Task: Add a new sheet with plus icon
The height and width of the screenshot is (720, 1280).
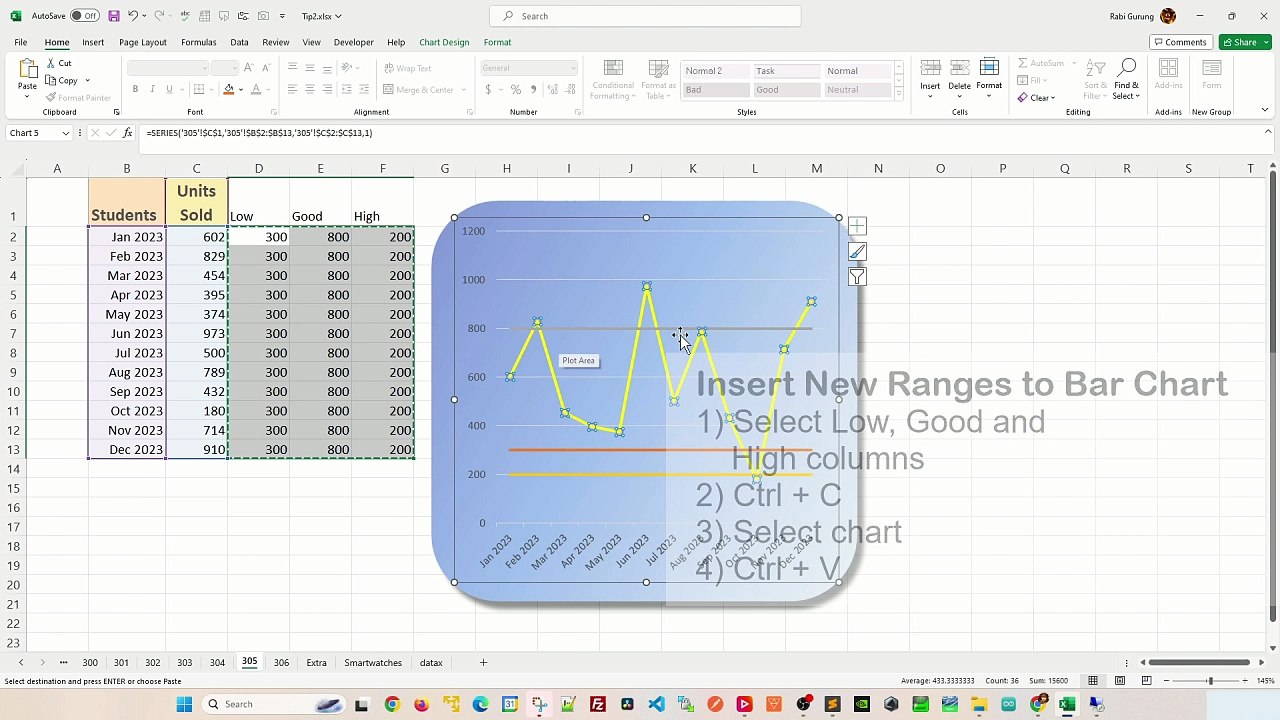Action: click(x=483, y=662)
